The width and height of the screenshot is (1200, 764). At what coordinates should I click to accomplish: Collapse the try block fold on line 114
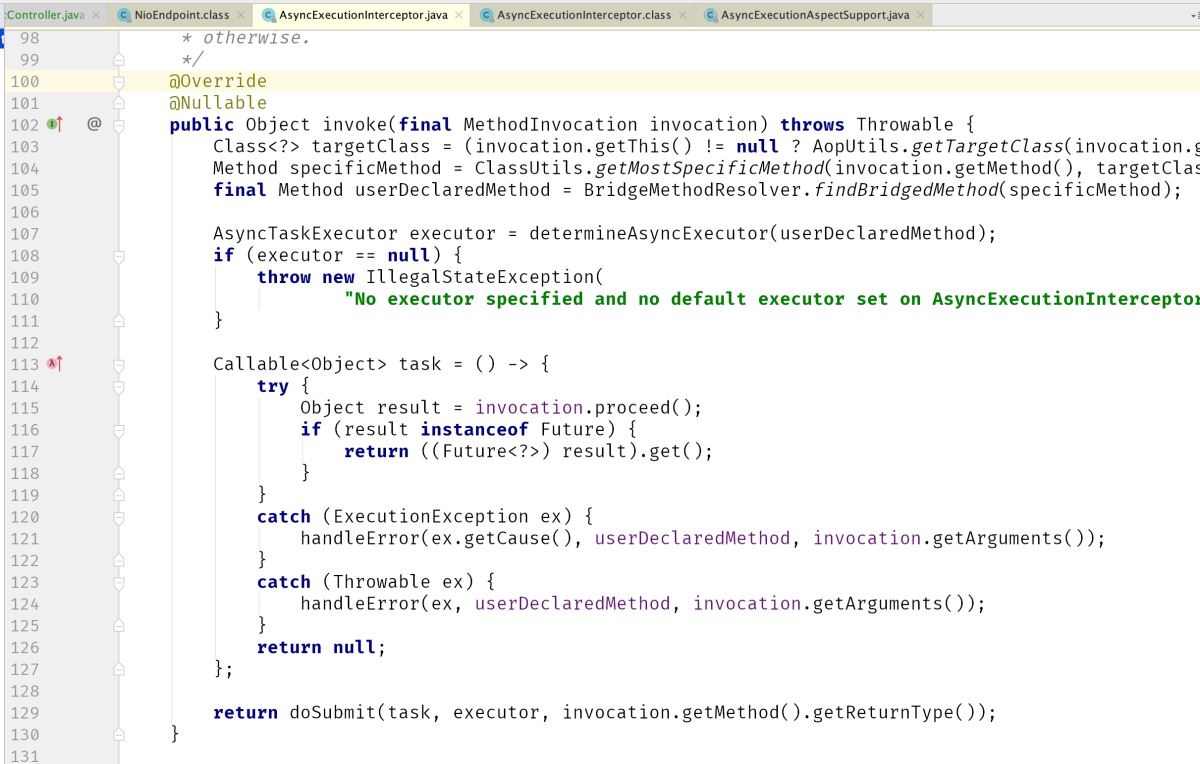click(x=119, y=386)
